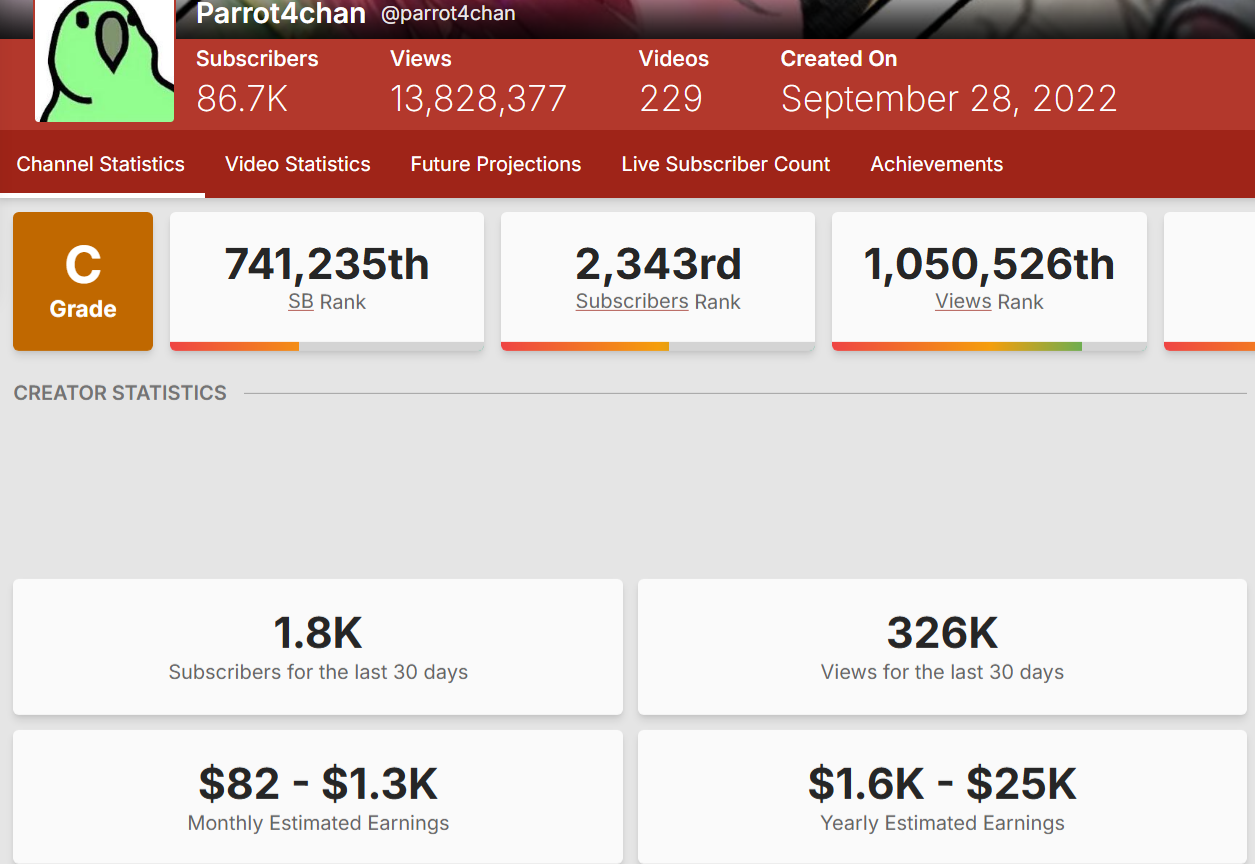Click the 2,343rd rank value
The width and height of the screenshot is (1255, 864).
tap(658, 264)
